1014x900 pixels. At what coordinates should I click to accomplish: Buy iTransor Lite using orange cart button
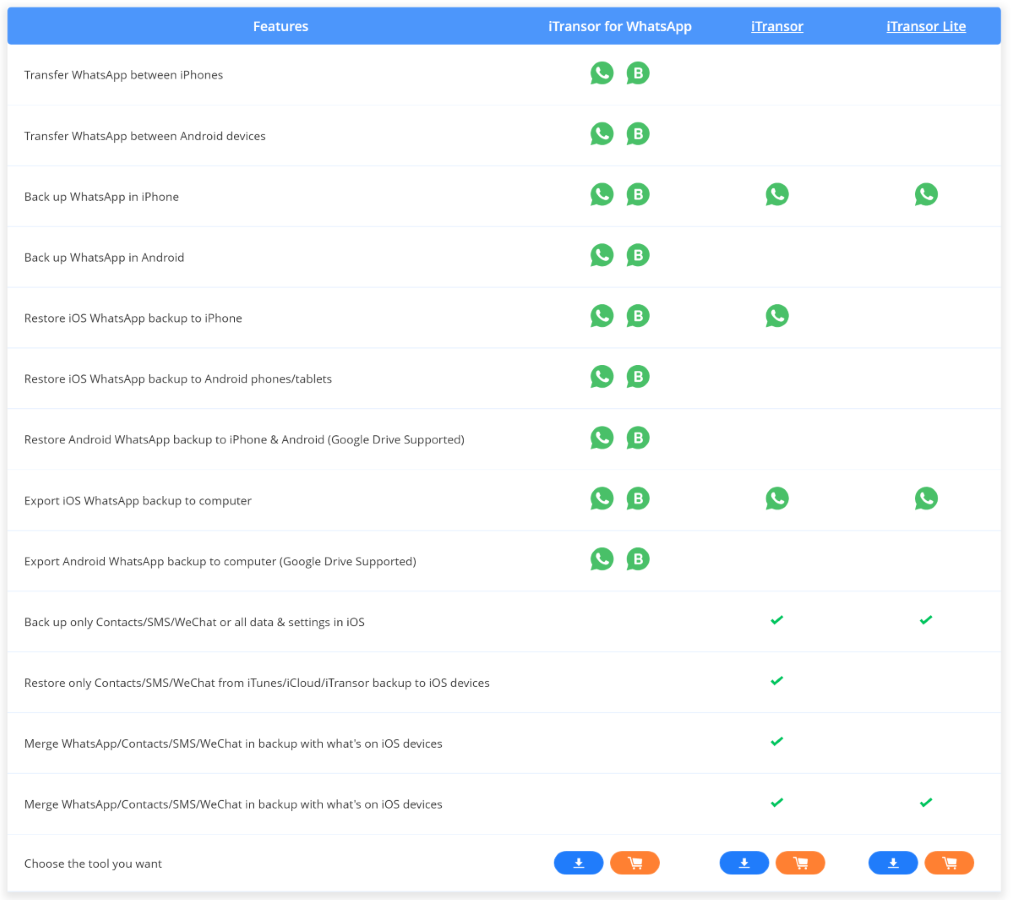click(x=949, y=863)
